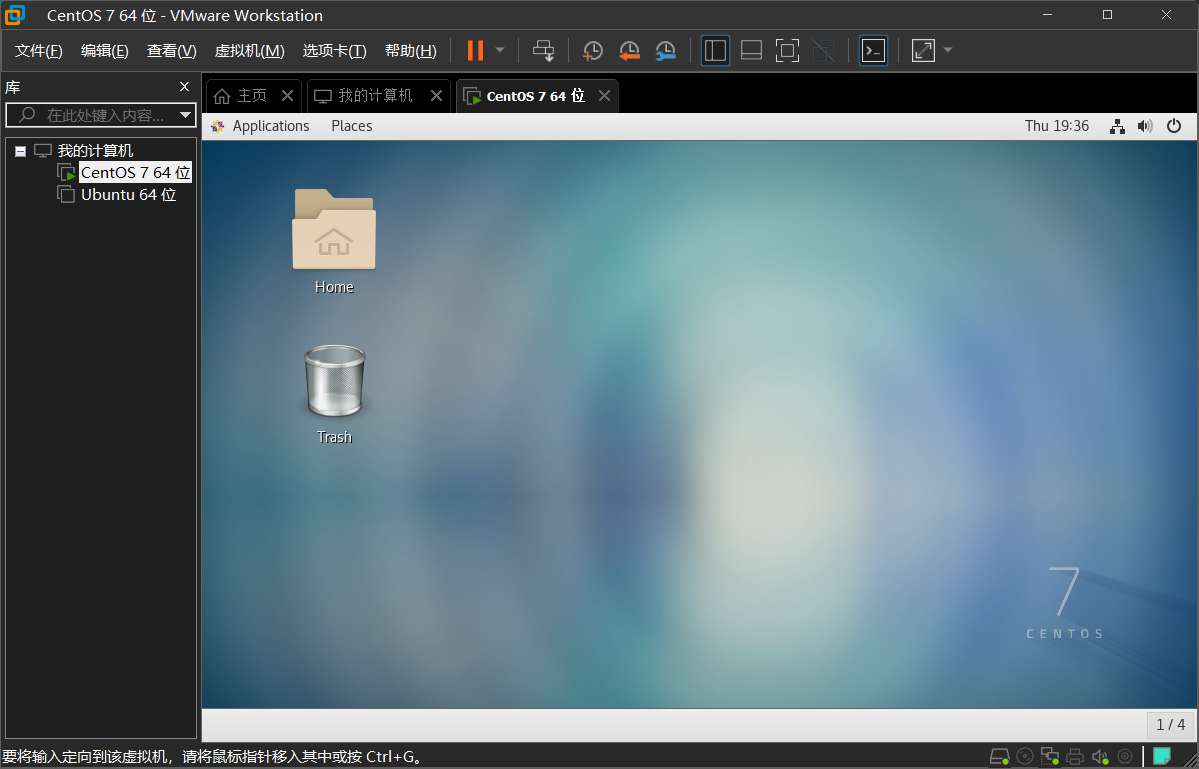Toggle the thumbnail bar view

[x=752, y=50]
